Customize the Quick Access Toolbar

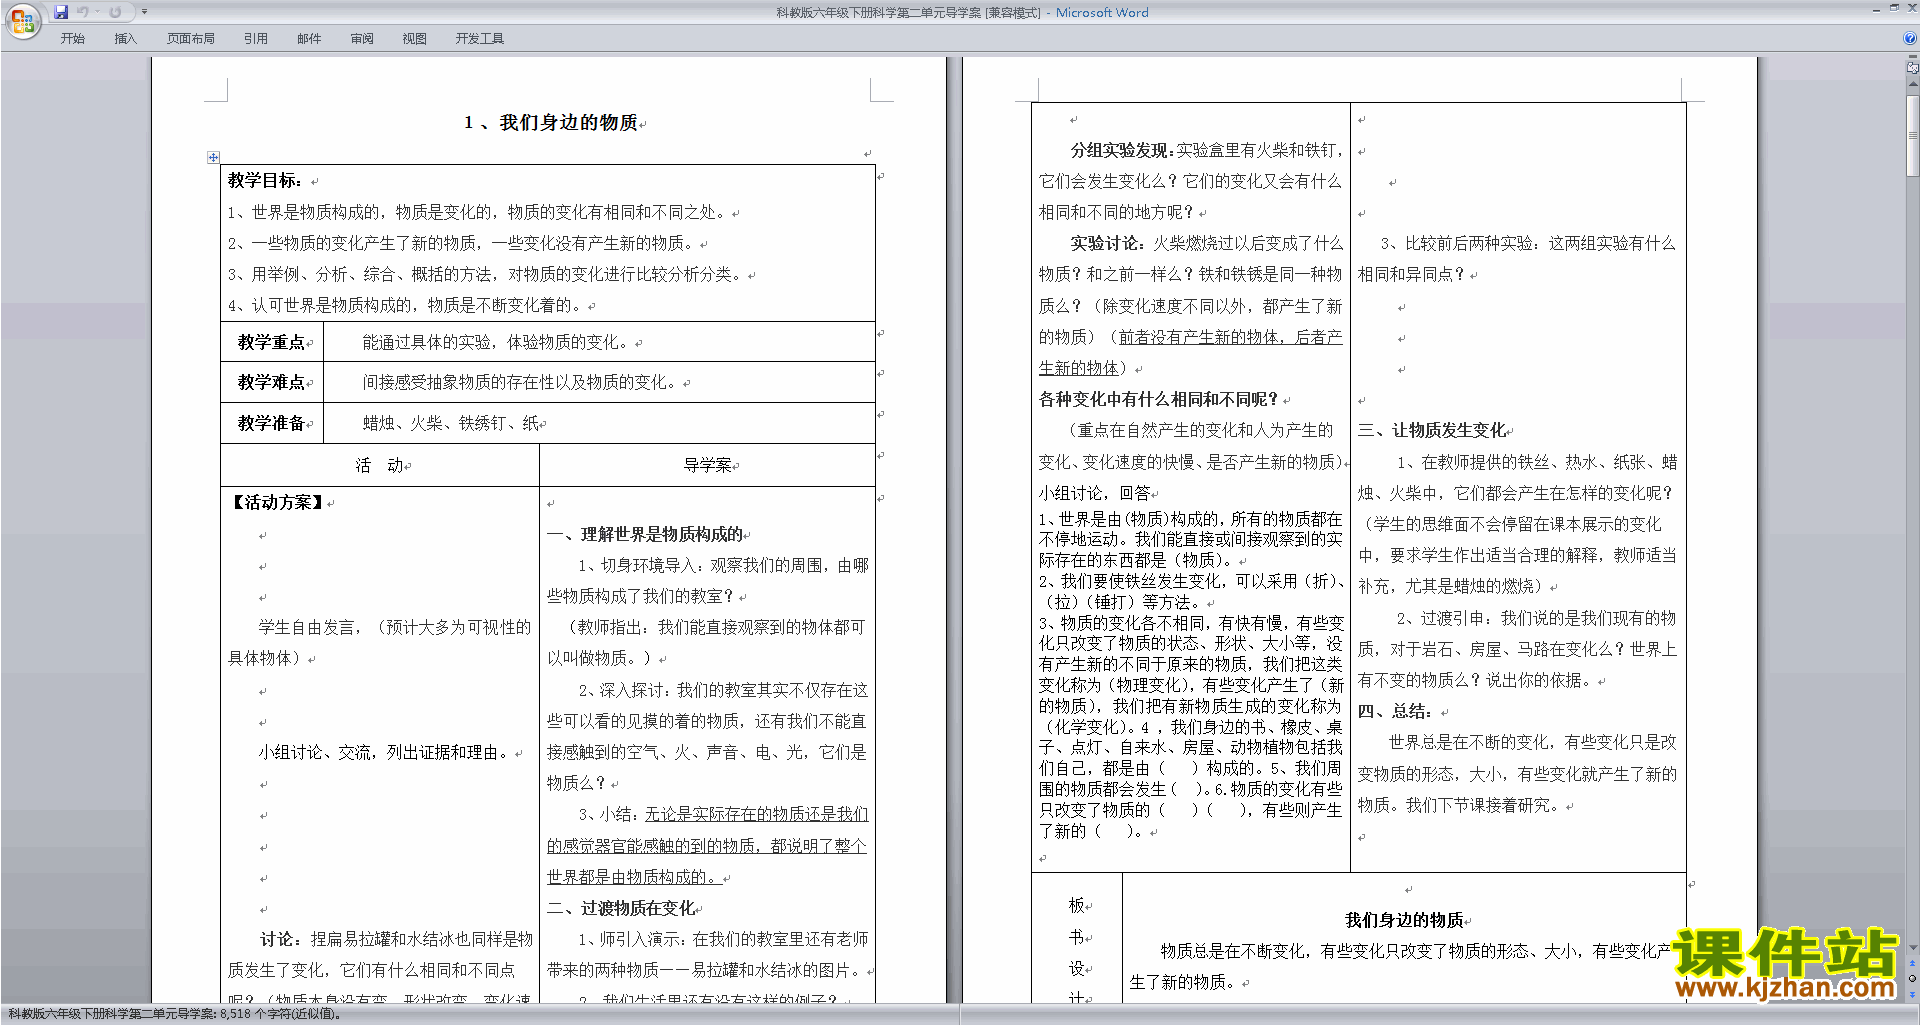pos(144,12)
